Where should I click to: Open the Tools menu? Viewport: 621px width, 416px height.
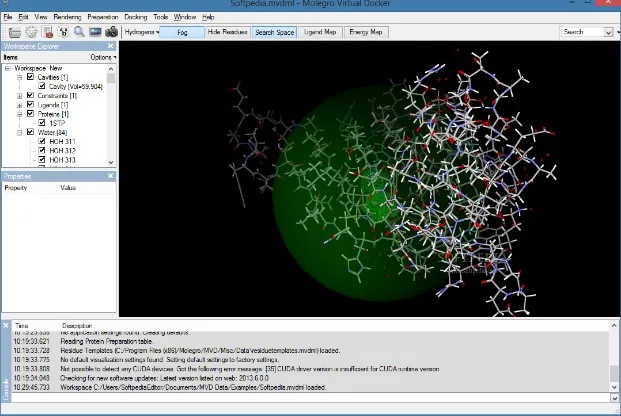pos(161,17)
